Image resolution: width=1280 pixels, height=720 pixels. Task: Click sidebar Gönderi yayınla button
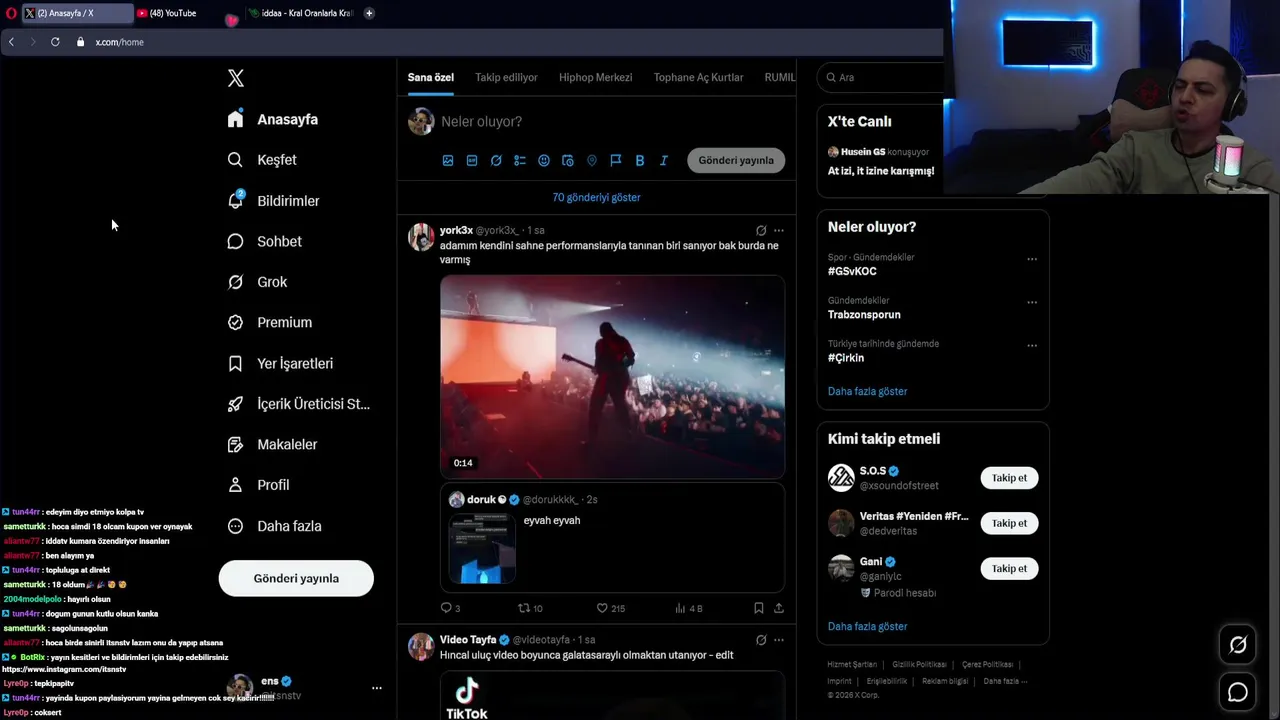point(296,578)
